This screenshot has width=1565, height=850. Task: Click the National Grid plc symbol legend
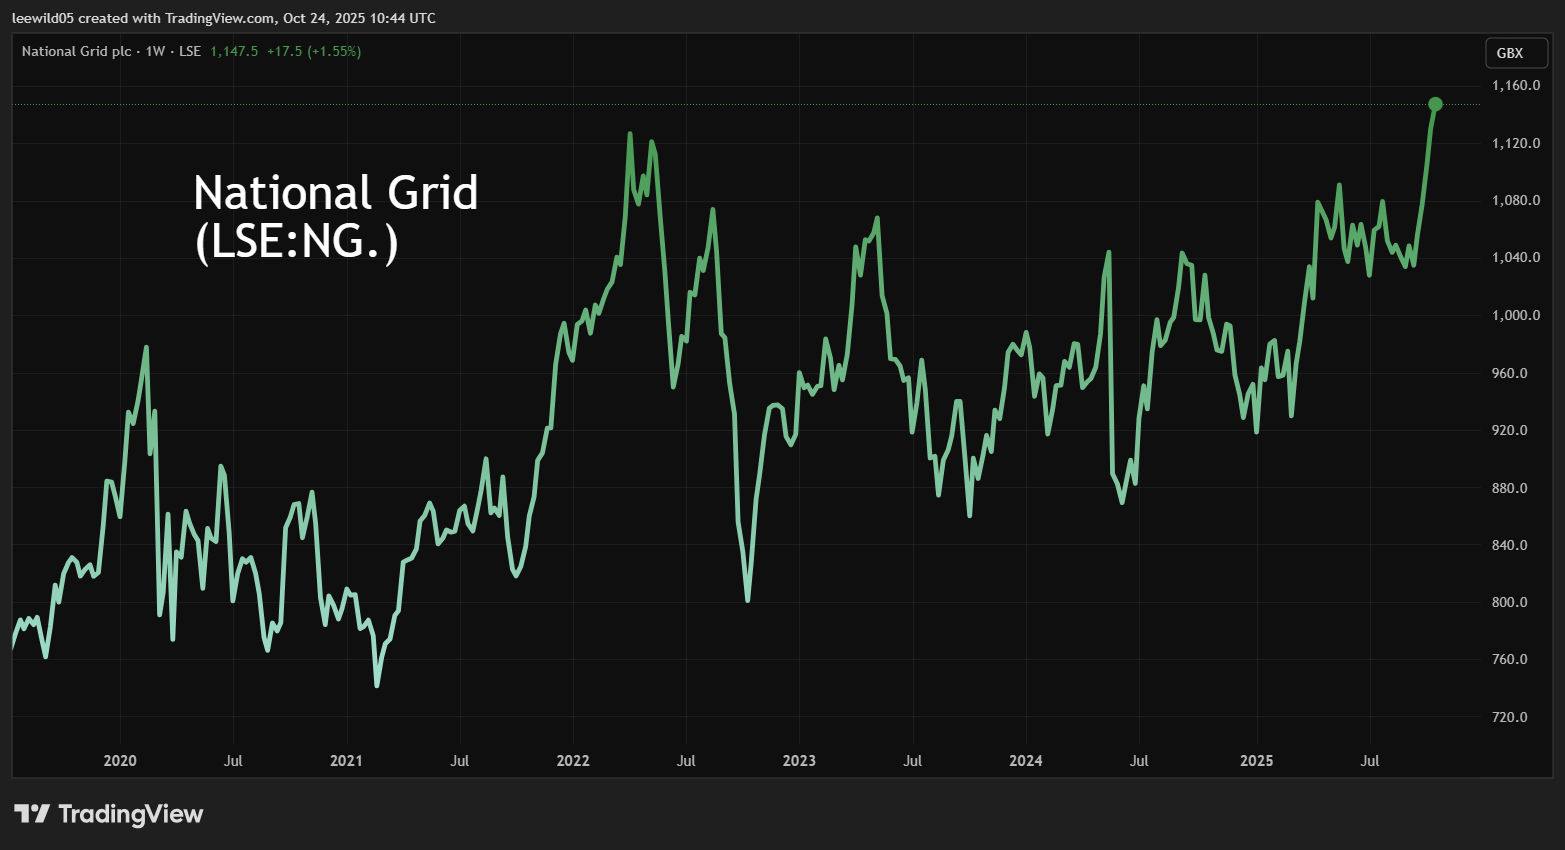click(x=111, y=51)
